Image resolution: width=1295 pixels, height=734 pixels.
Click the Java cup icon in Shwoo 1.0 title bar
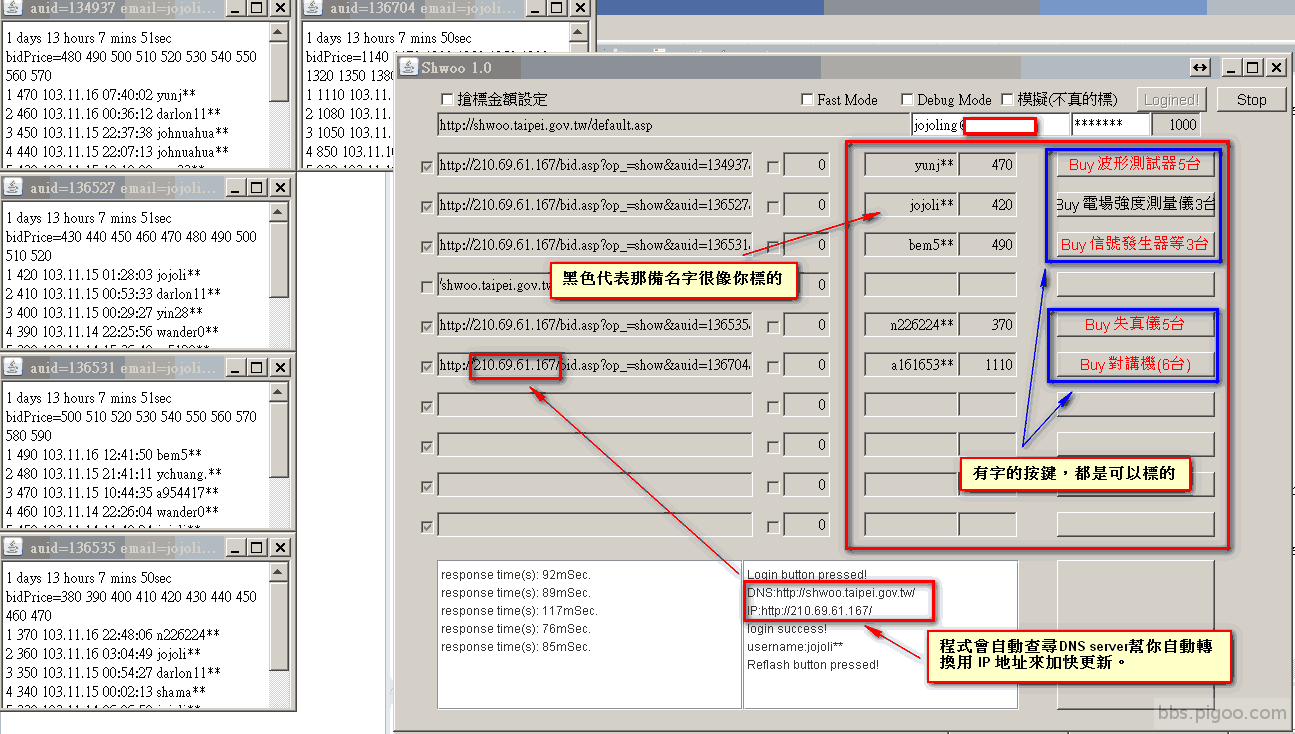[408, 67]
